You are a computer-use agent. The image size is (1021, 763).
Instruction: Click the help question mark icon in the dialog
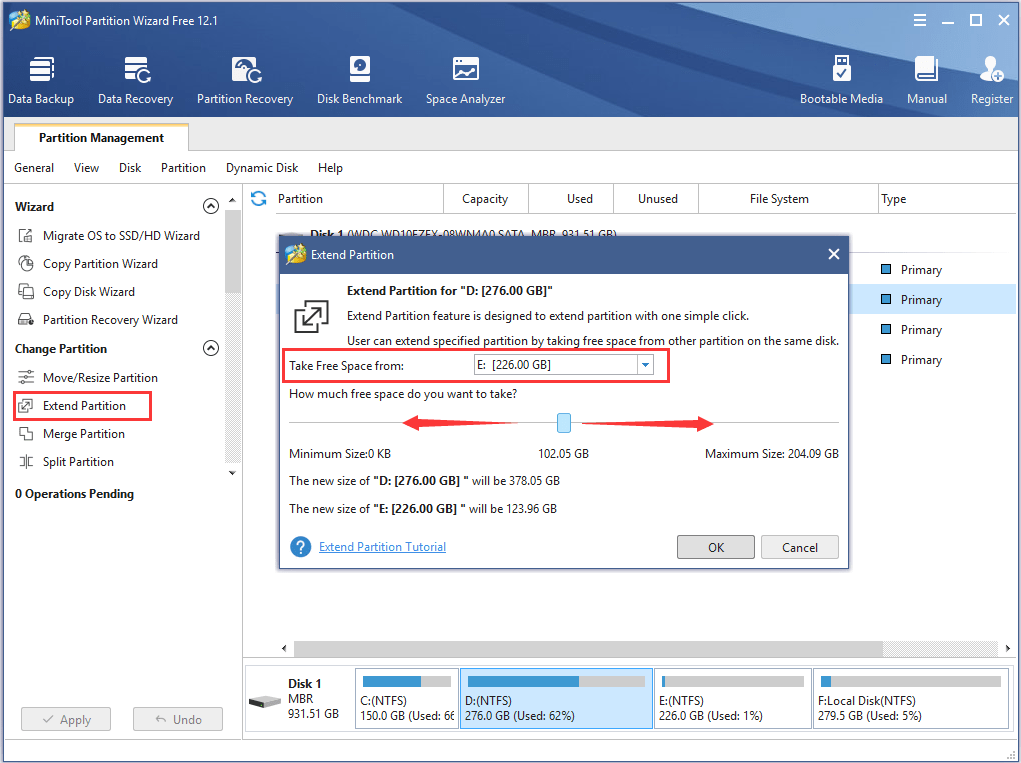[300, 547]
